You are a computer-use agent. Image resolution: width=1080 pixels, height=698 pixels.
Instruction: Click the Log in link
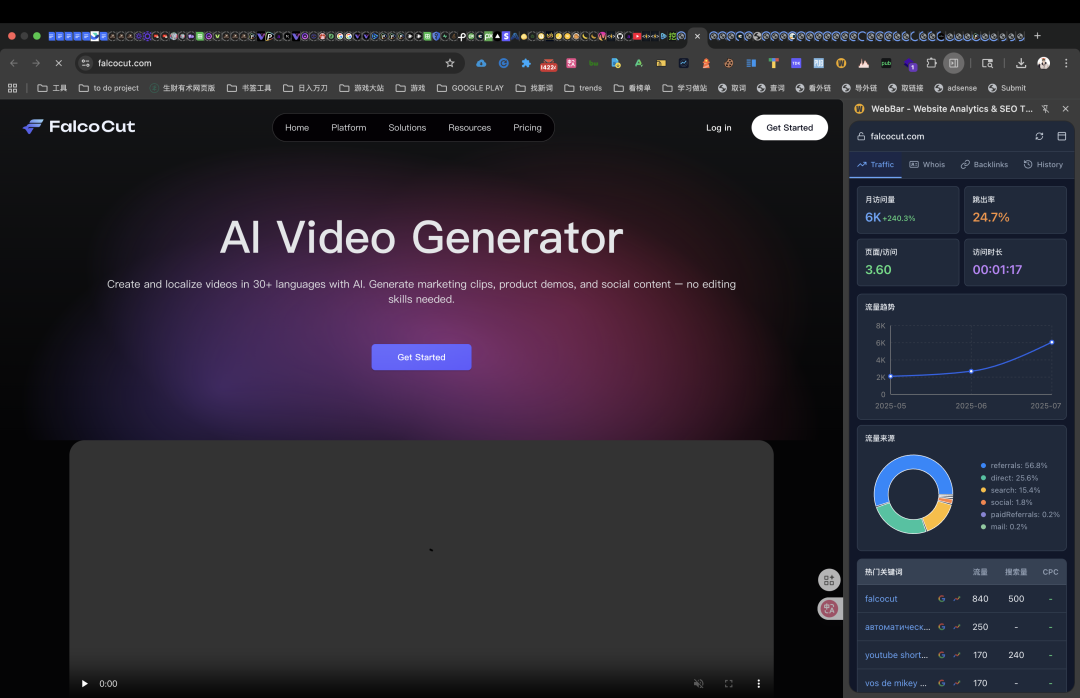click(x=718, y=127)
